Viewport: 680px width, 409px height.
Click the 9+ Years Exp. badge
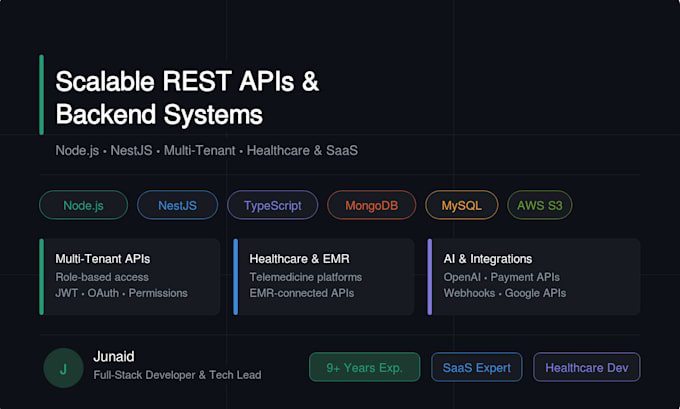click(x=364, y=367)
